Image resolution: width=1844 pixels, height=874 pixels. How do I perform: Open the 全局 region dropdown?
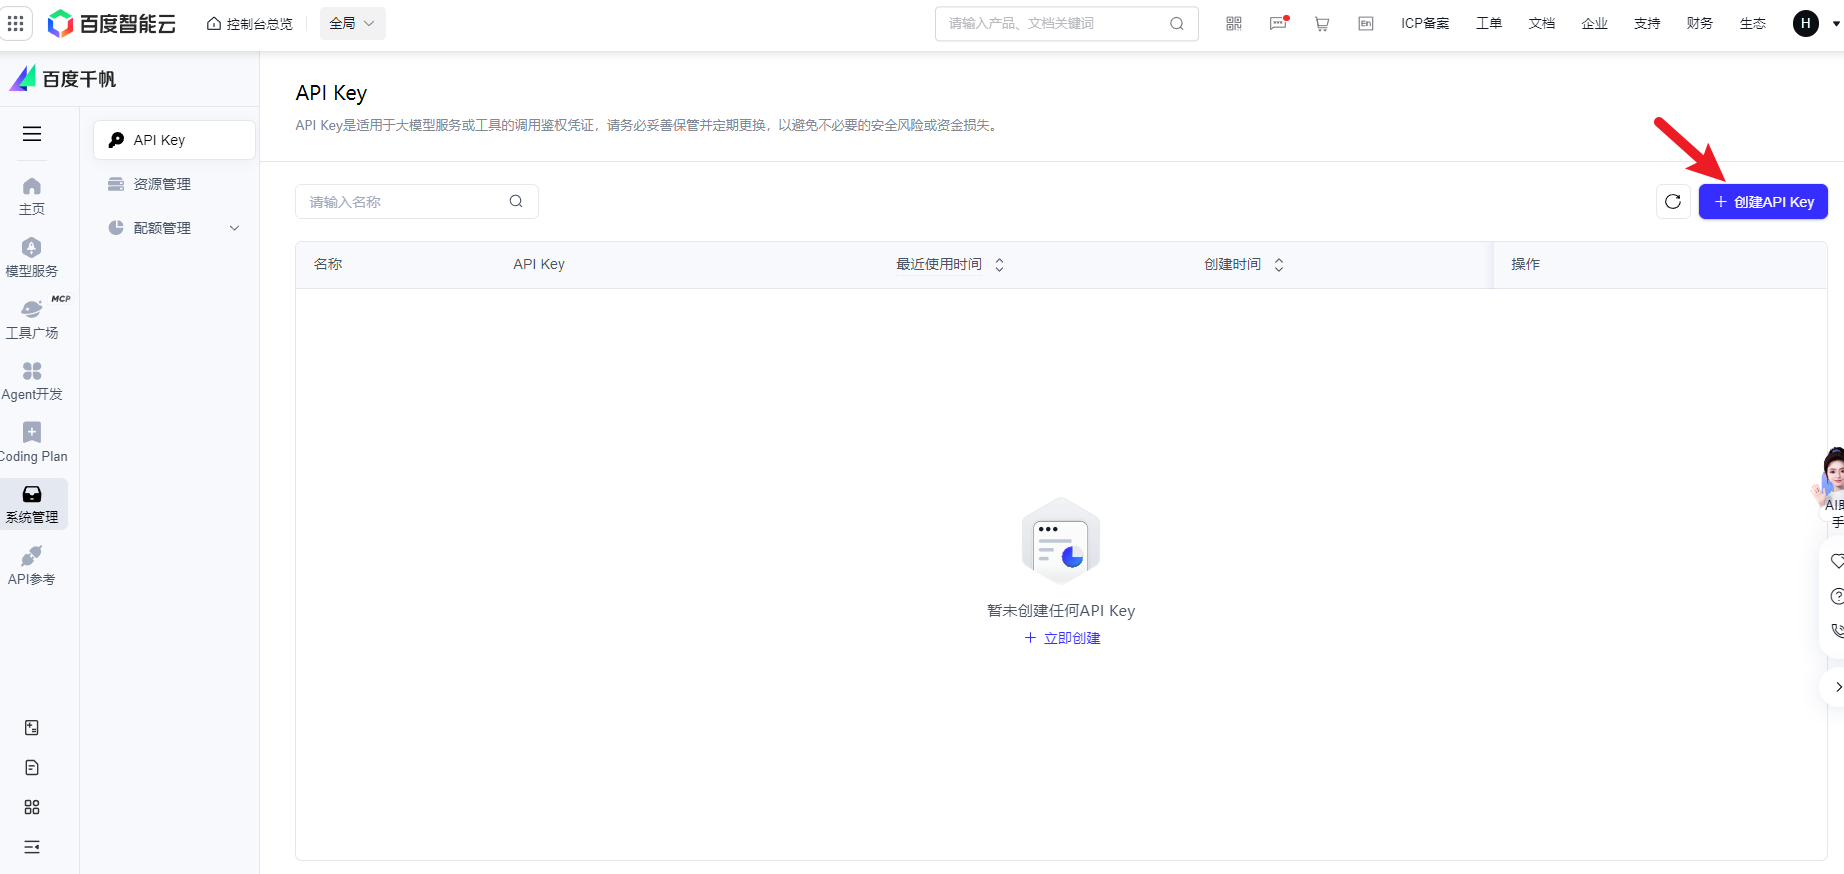tap(352, 23)
